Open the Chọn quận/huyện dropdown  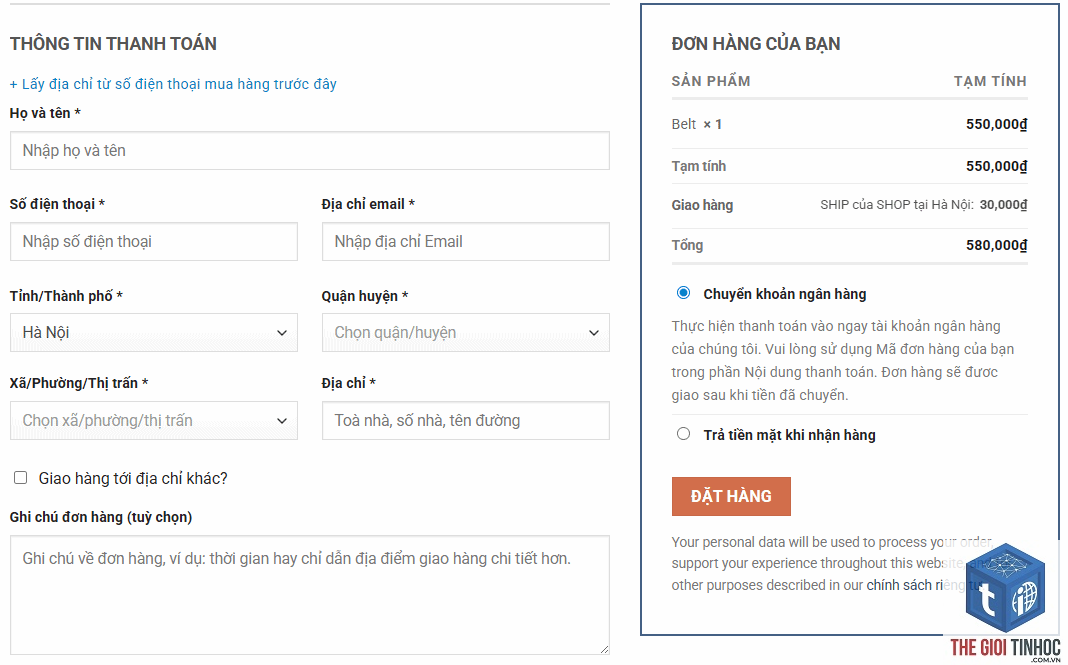pos(466,332)
